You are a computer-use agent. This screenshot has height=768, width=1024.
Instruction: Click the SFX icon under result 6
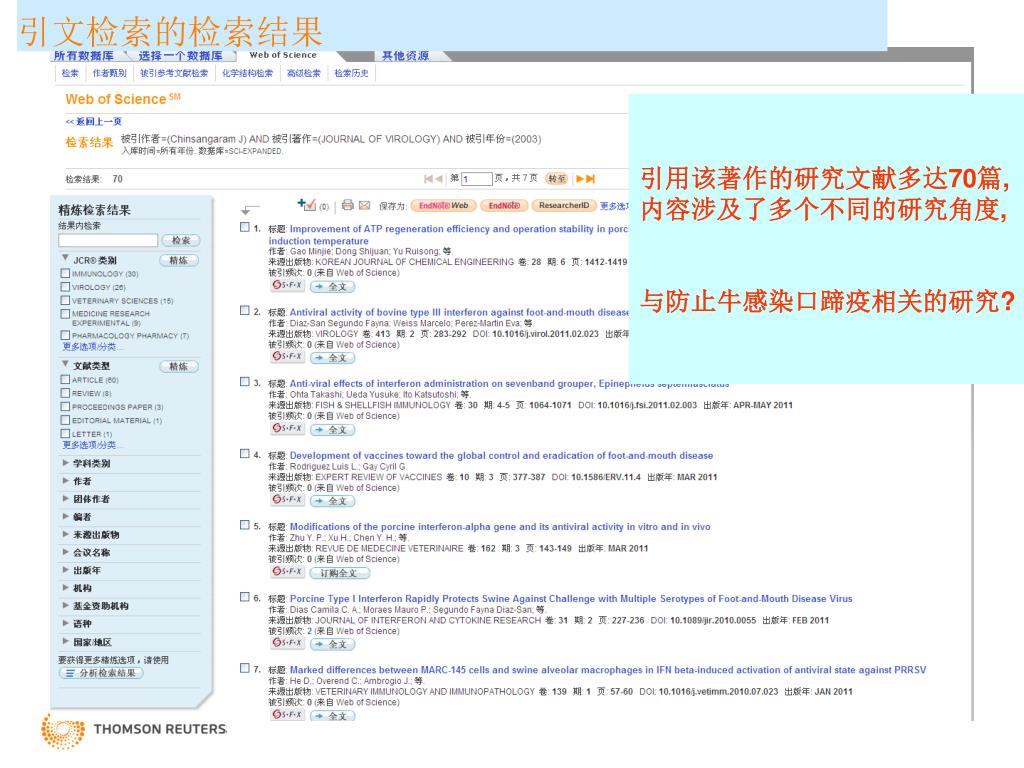pyautogui.click(x=287, y=643)
